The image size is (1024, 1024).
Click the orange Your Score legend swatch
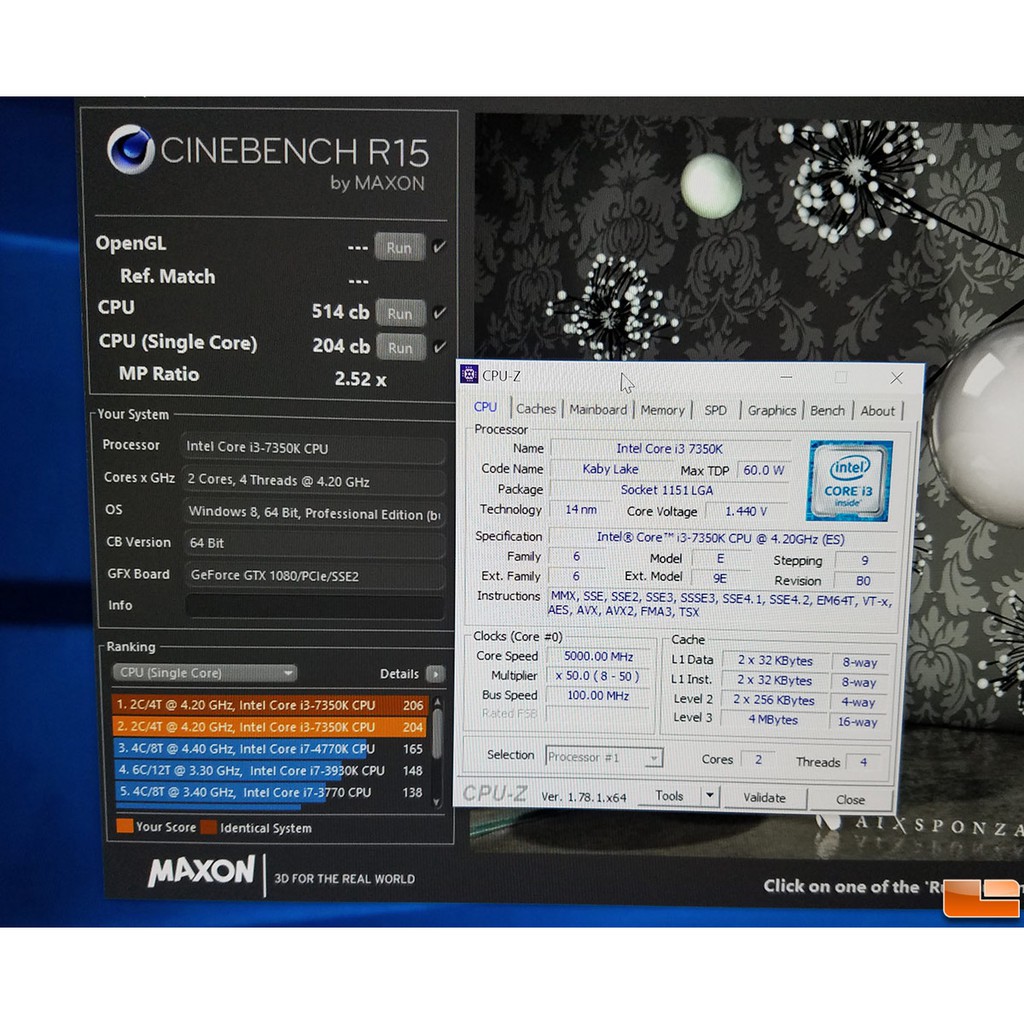click(125, 825)
